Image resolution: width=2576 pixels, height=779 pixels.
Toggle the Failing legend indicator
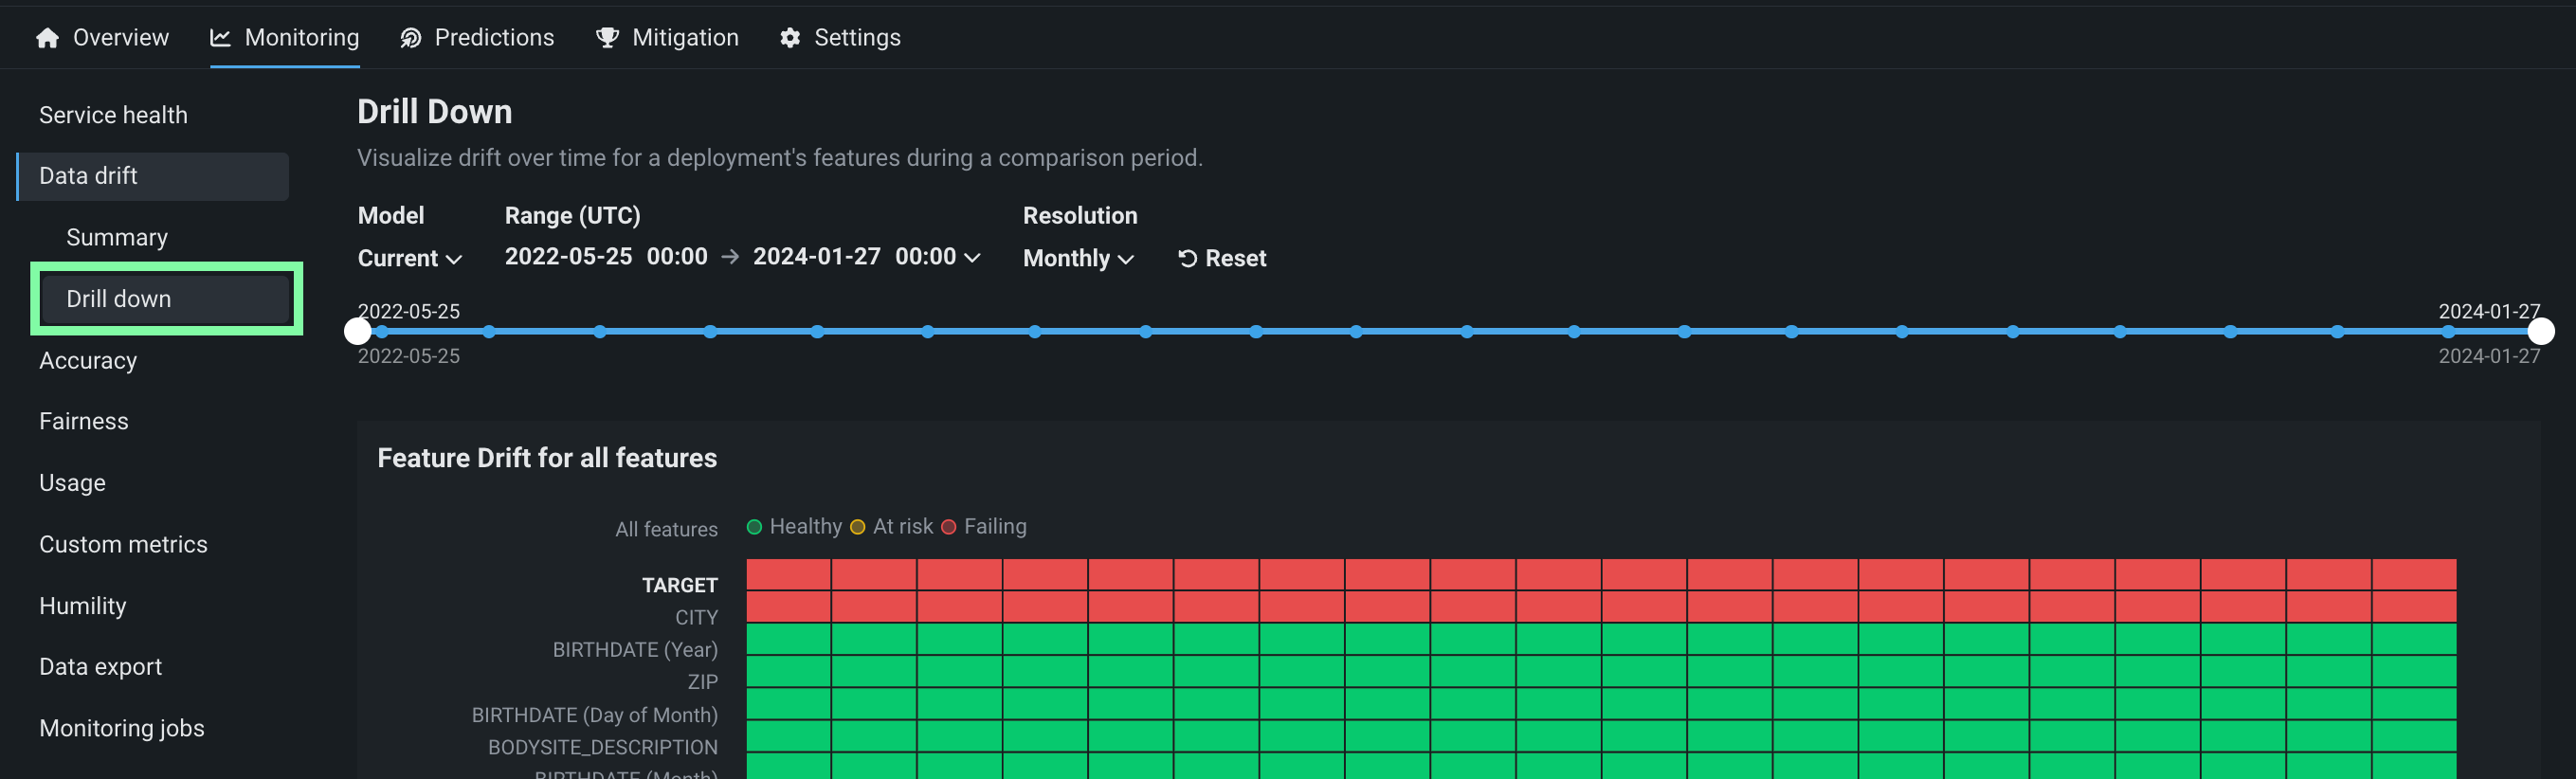coord(949,527)
